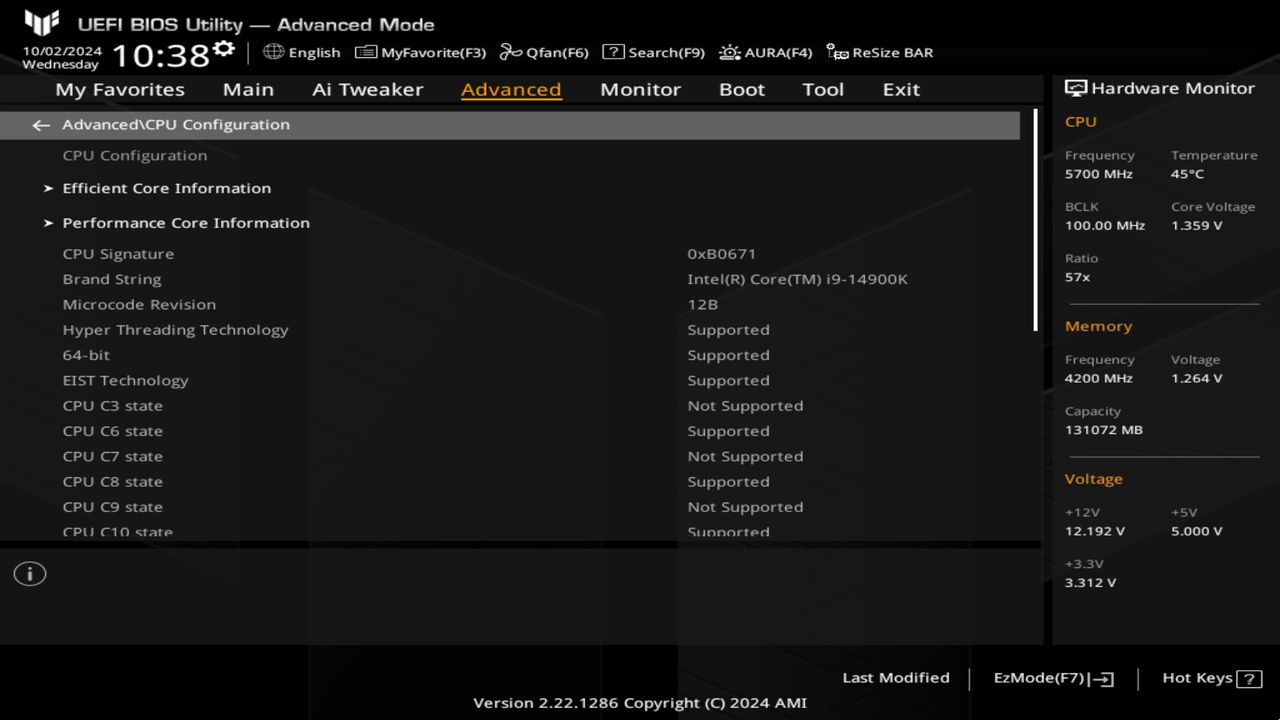This screenshot has height=720, width=1280.
Task: Click the 4200 MHz memory frequency value
Action: point(1099,379)
